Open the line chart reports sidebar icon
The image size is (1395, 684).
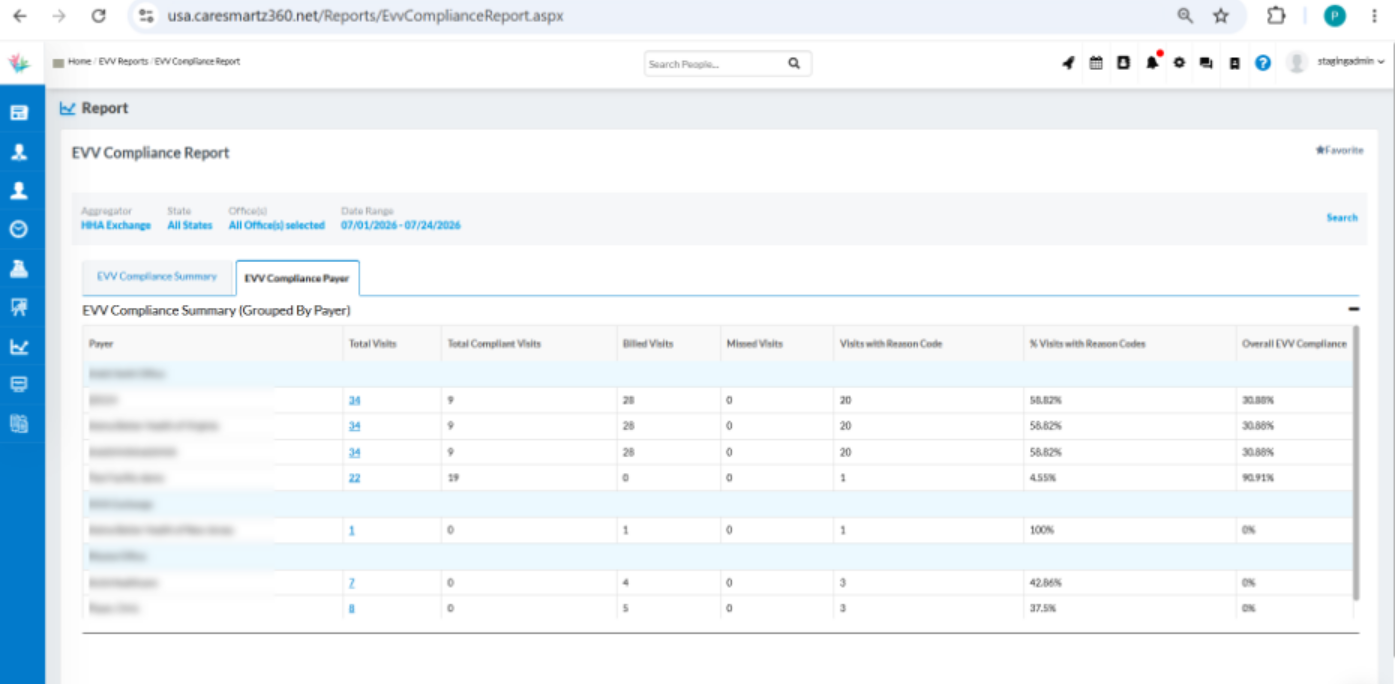(19, 347)
